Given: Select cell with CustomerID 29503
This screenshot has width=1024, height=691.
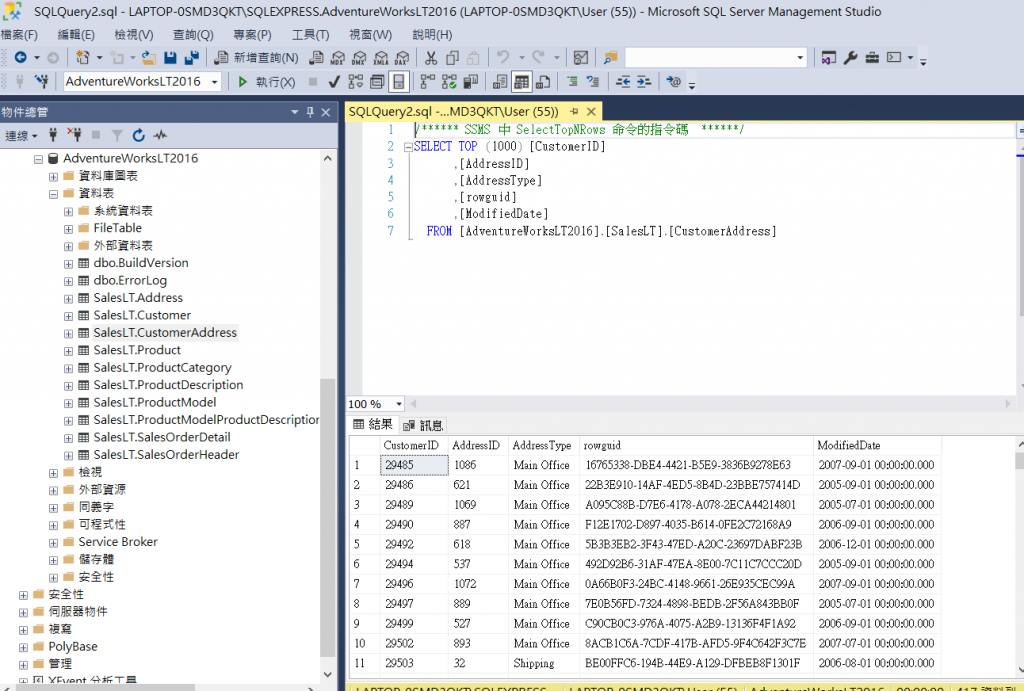Looking at the screenshot, I should pyautogui.click(x=413, y=663).
